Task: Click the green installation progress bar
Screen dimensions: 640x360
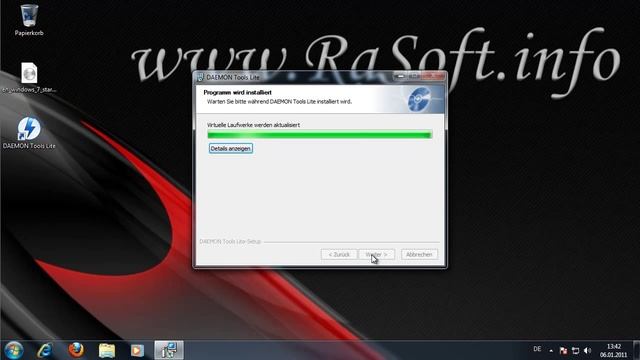Action: (320, 135)
